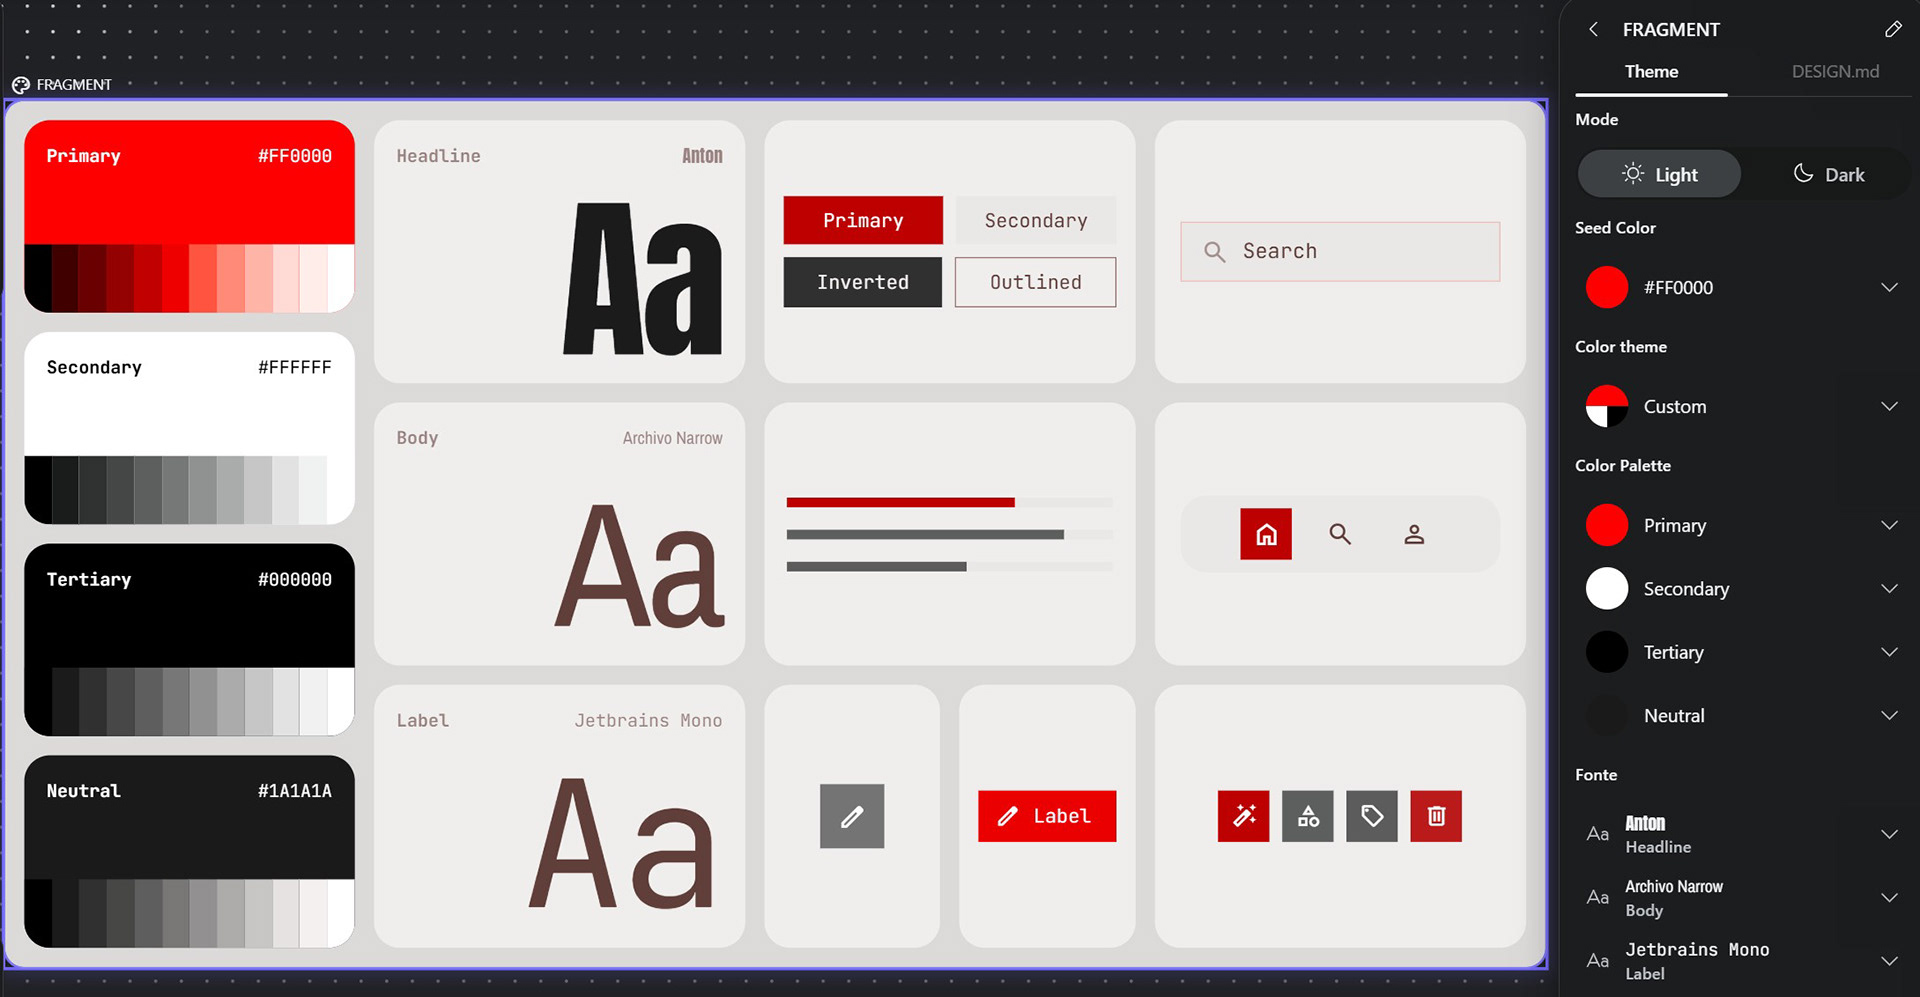Expand the Anton Headline font dropdown

[1742, 834]
